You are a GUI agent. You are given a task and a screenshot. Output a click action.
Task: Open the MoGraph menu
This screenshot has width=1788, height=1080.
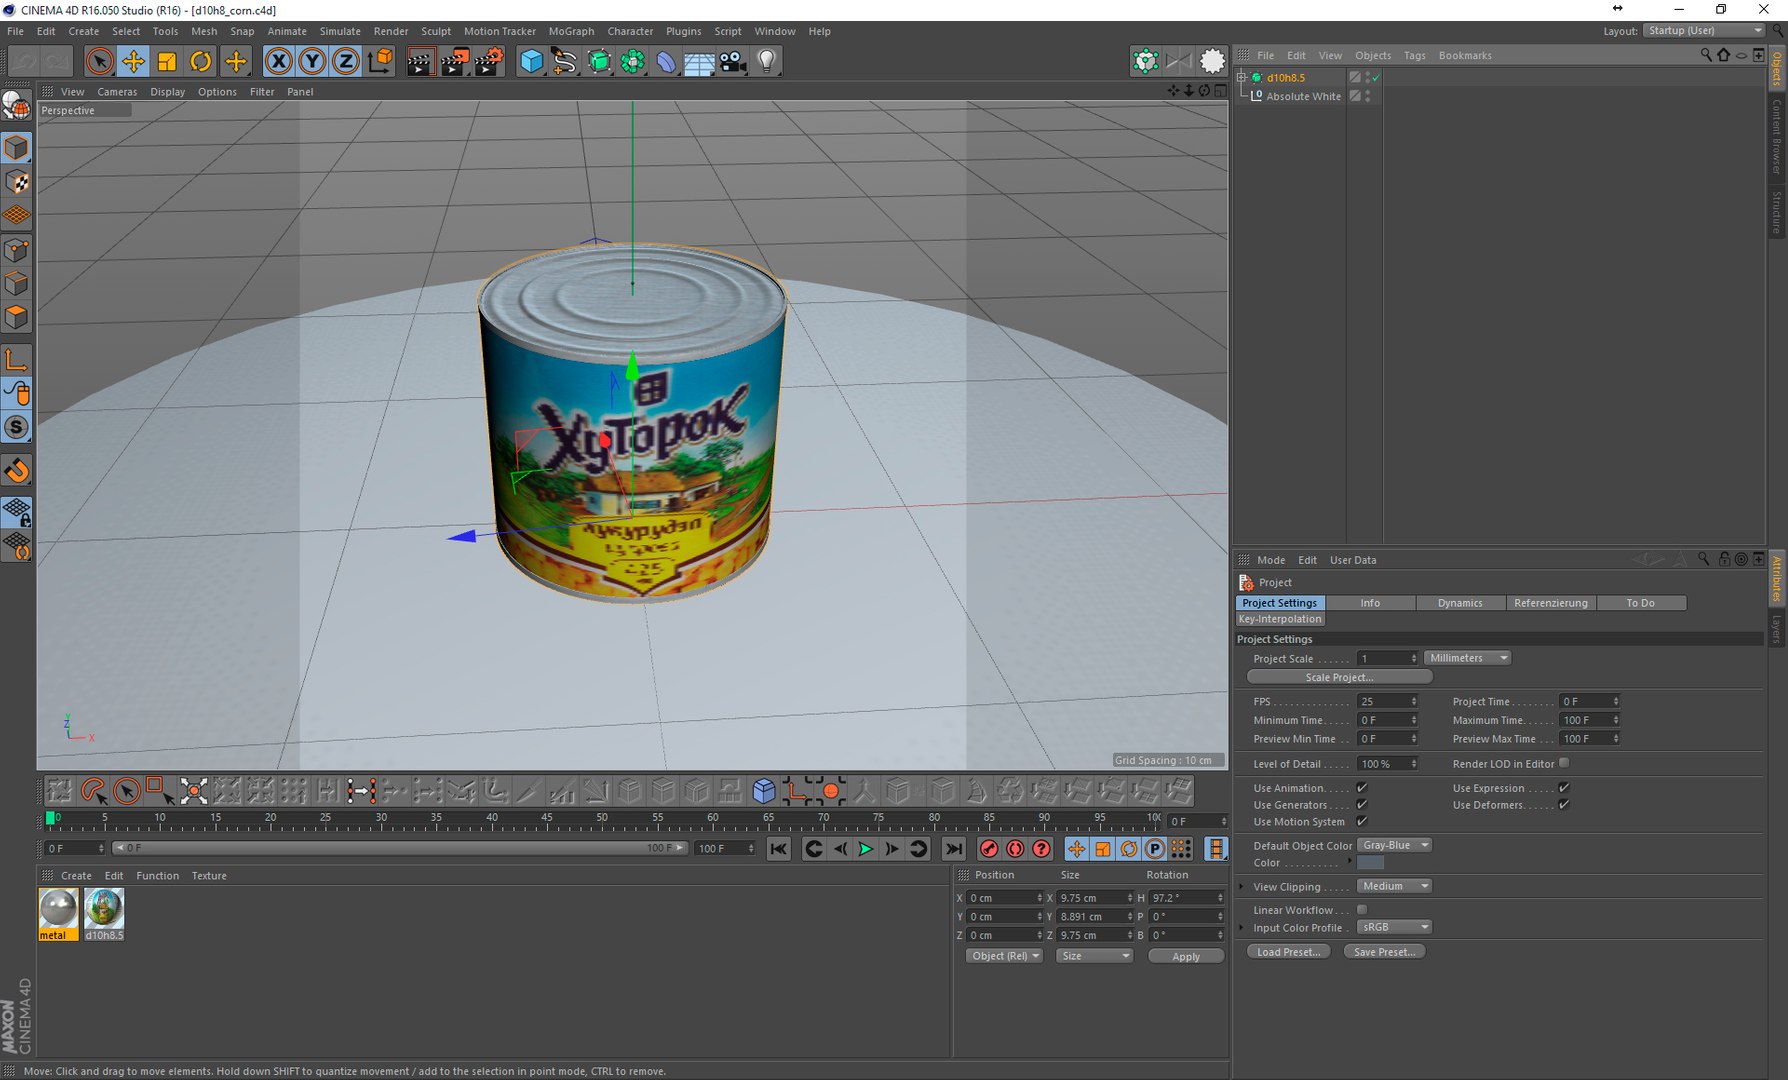[x=571, y=31]
